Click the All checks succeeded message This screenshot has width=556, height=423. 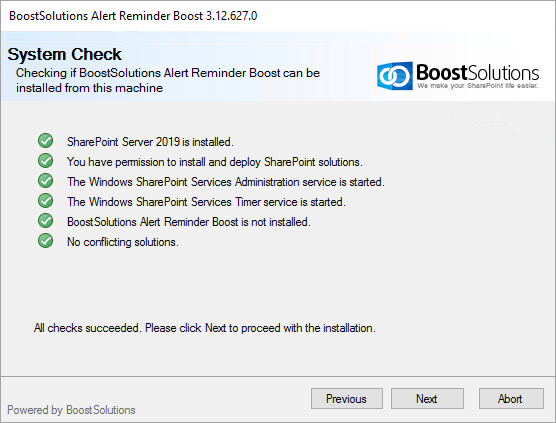[205, 328]
